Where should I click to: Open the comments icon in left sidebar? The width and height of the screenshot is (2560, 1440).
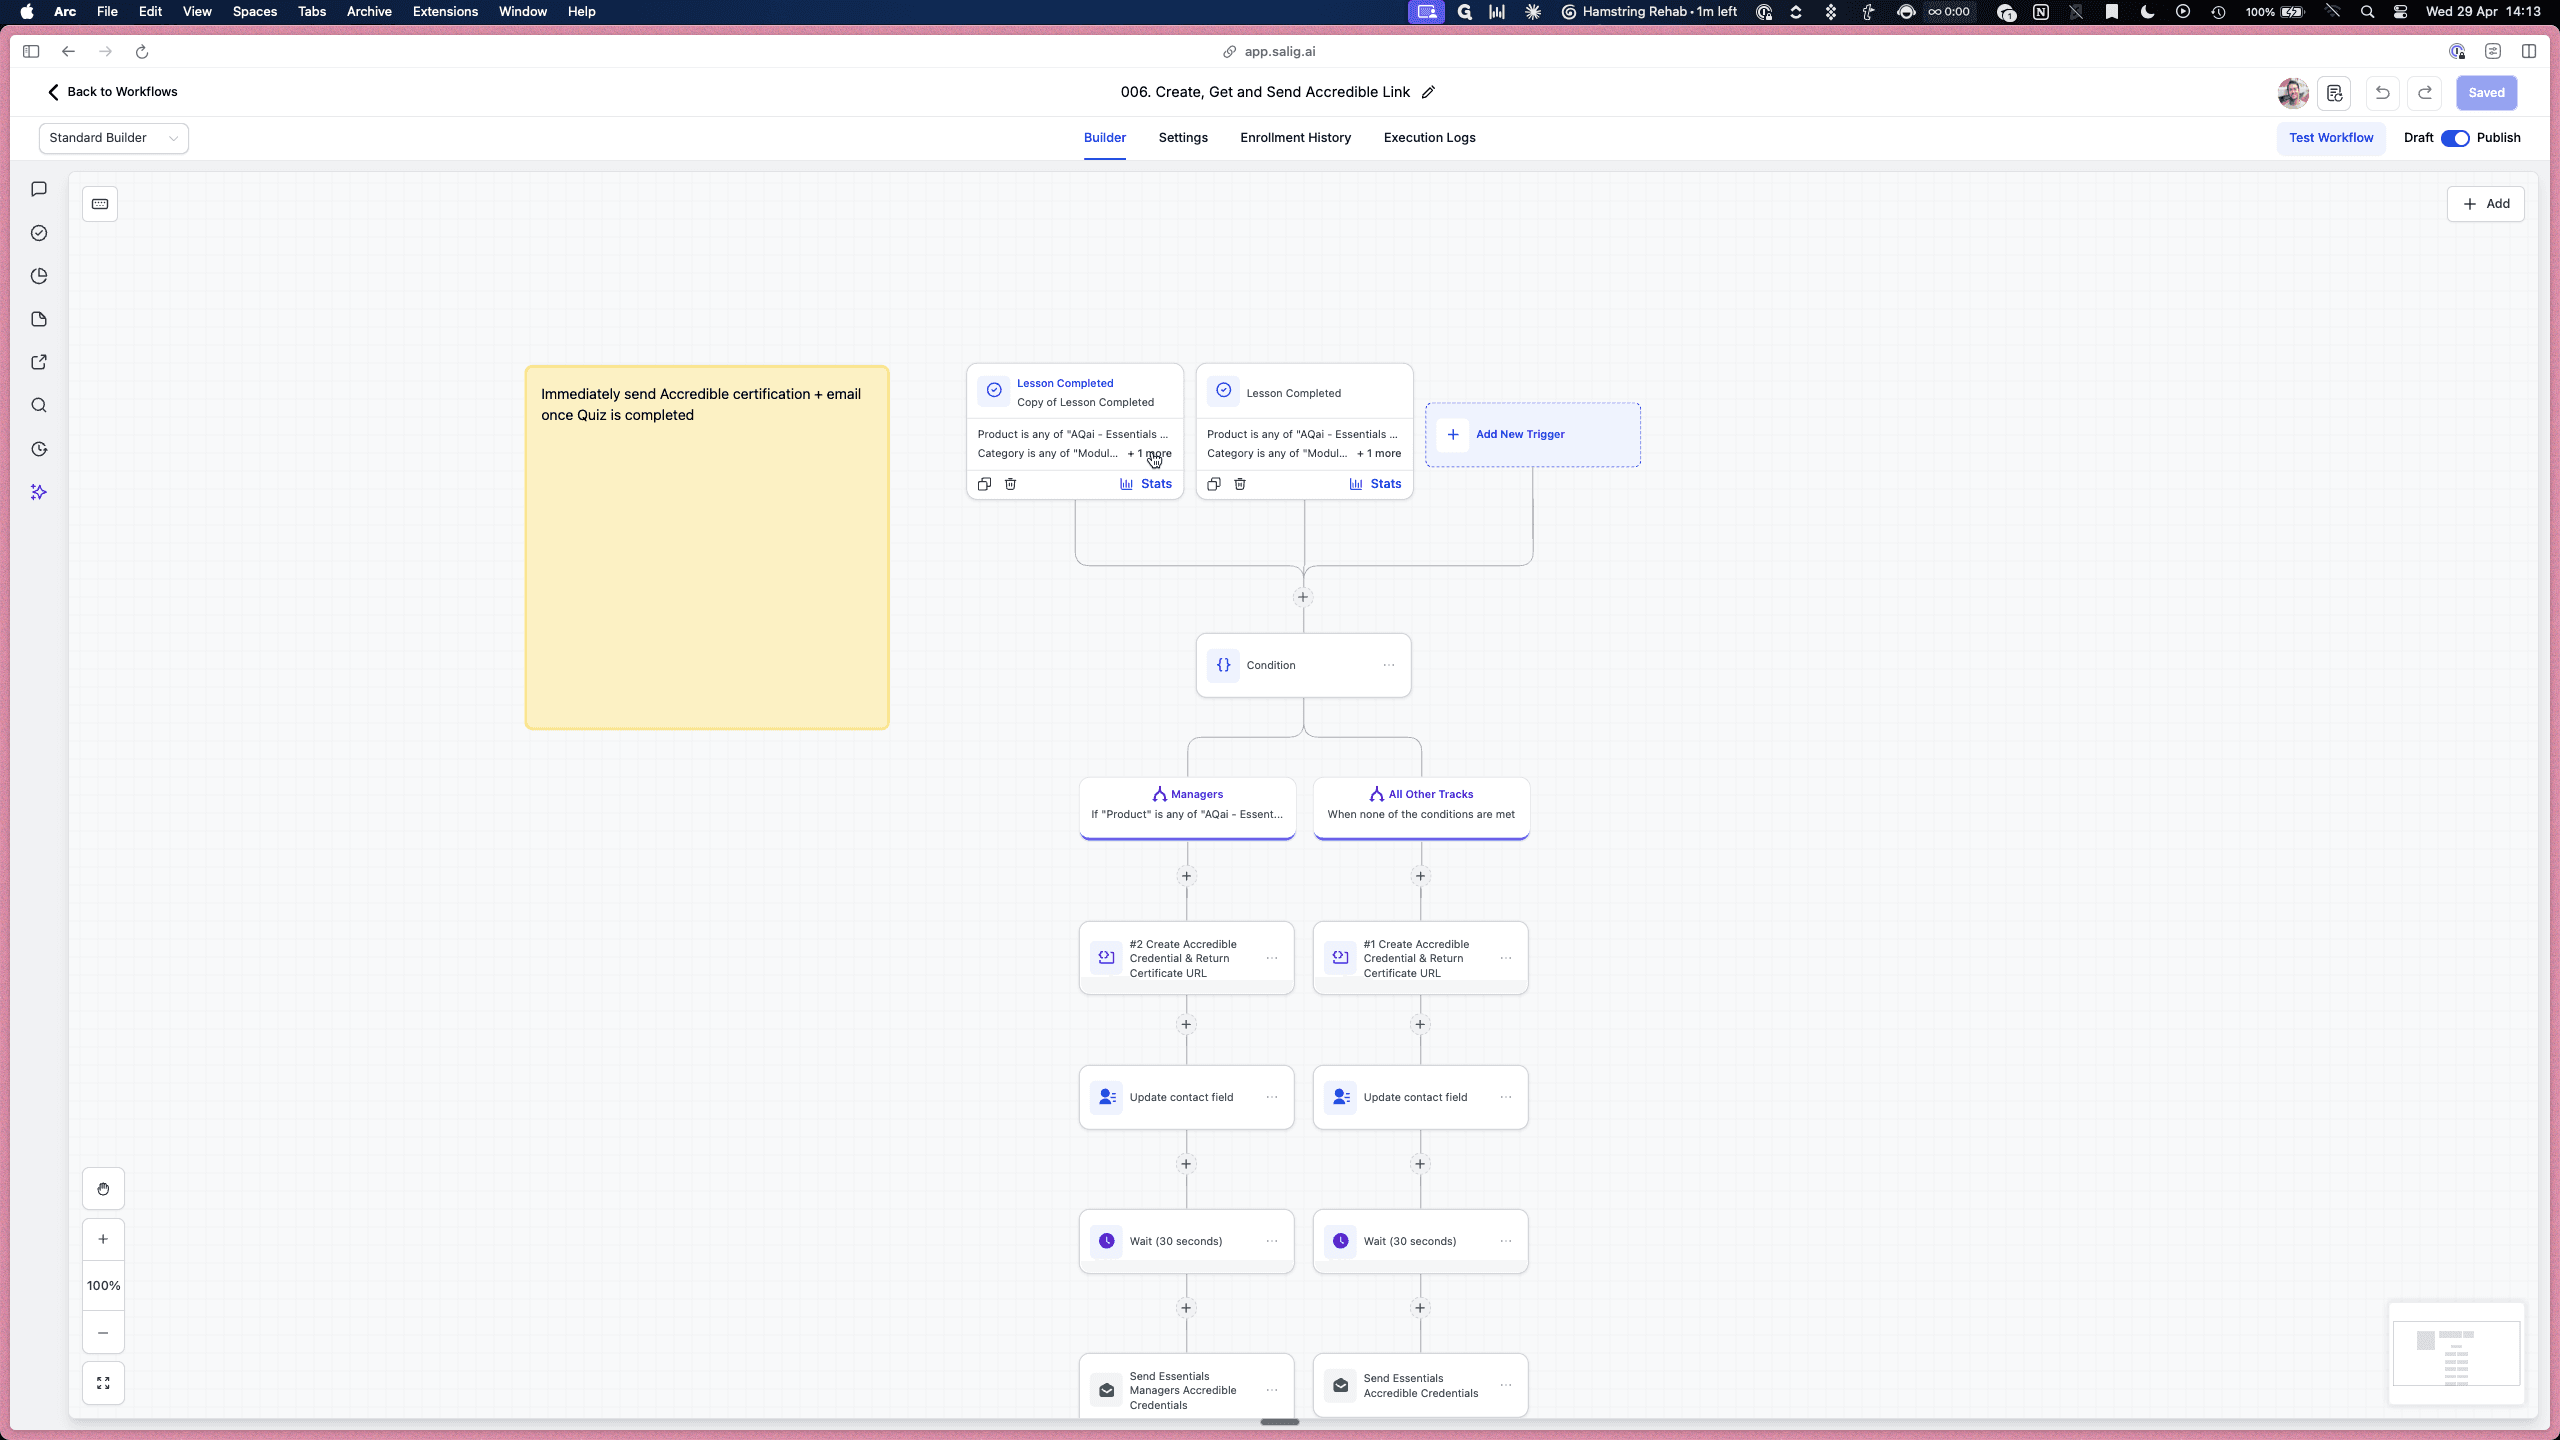click(39, 189)
